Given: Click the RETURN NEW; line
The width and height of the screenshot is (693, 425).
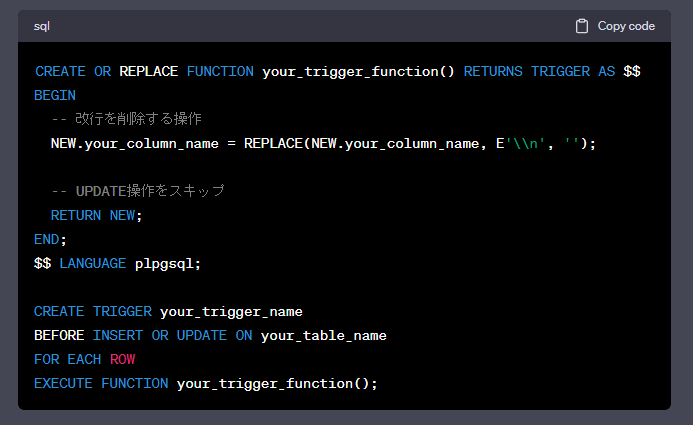Looking at the screenshot, I should [96, 216].
